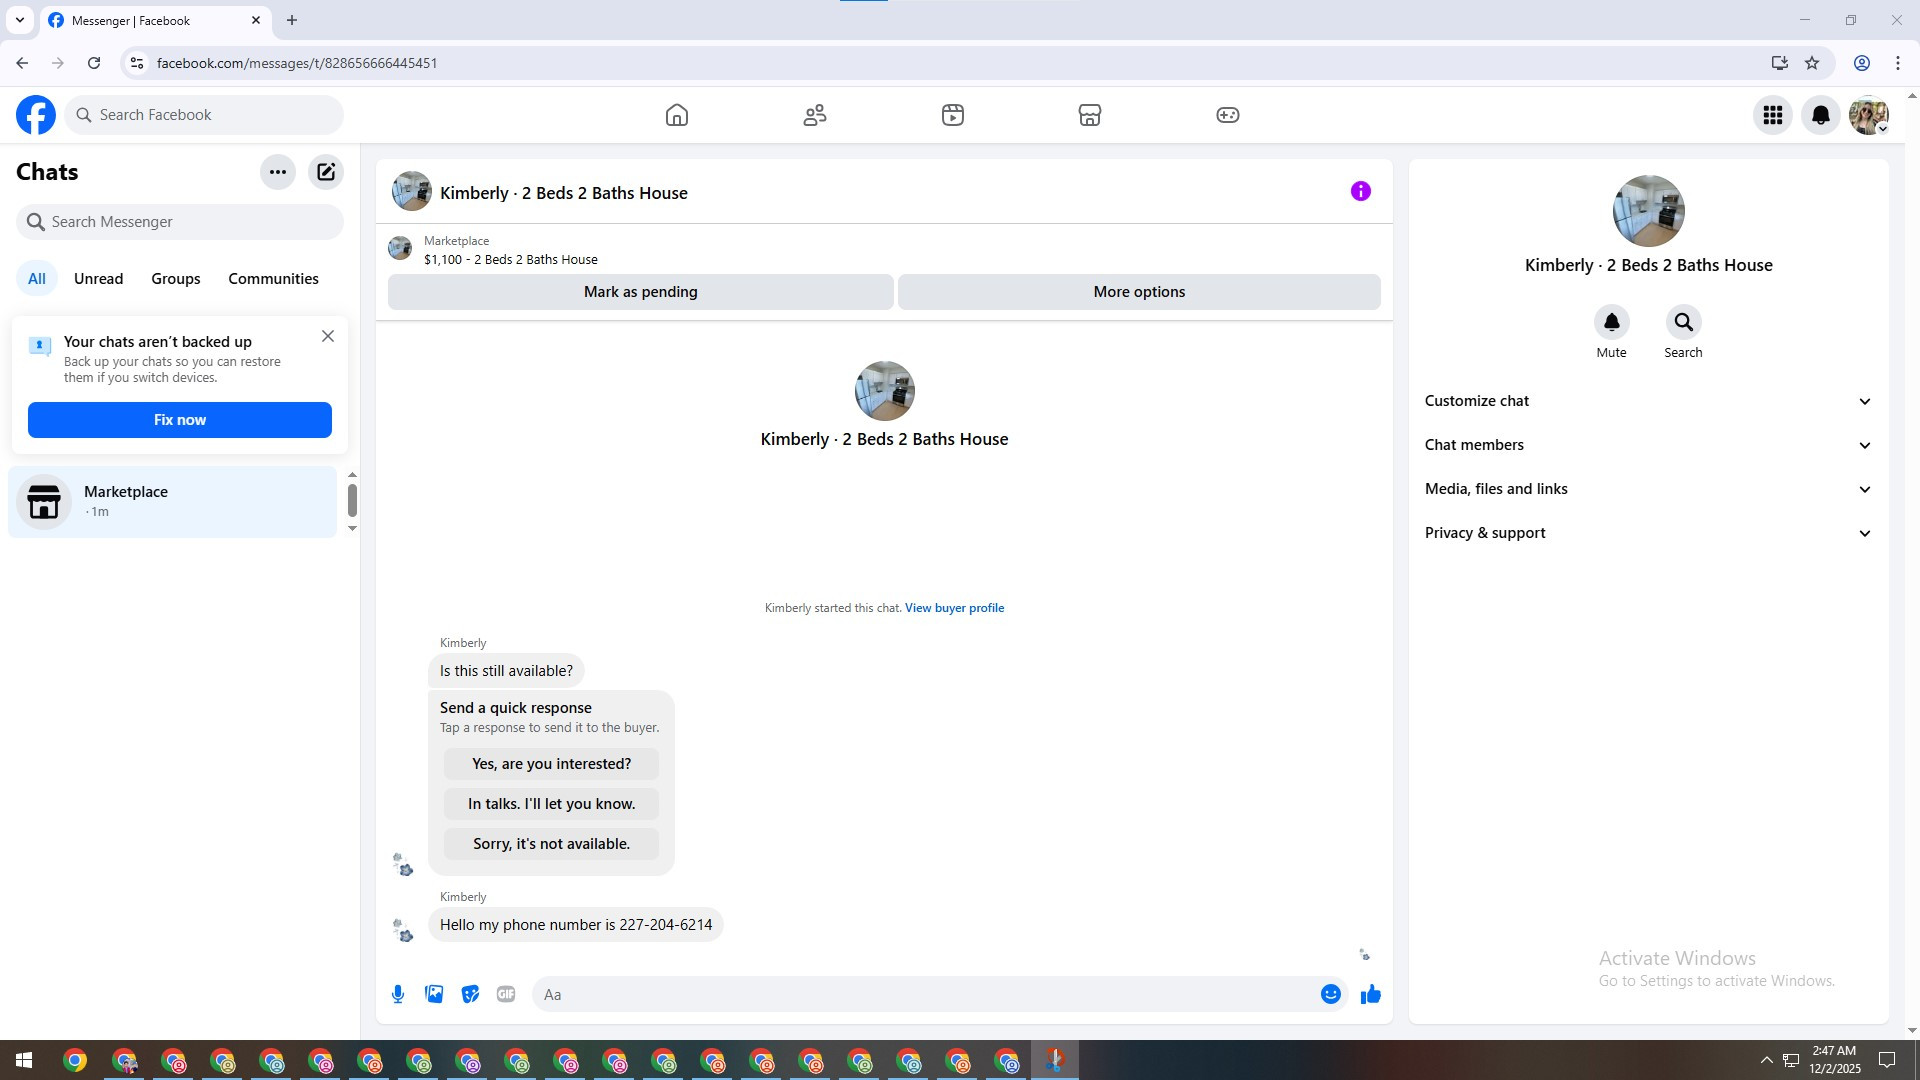Compose a new message with pencil icon

click(326, 172)
